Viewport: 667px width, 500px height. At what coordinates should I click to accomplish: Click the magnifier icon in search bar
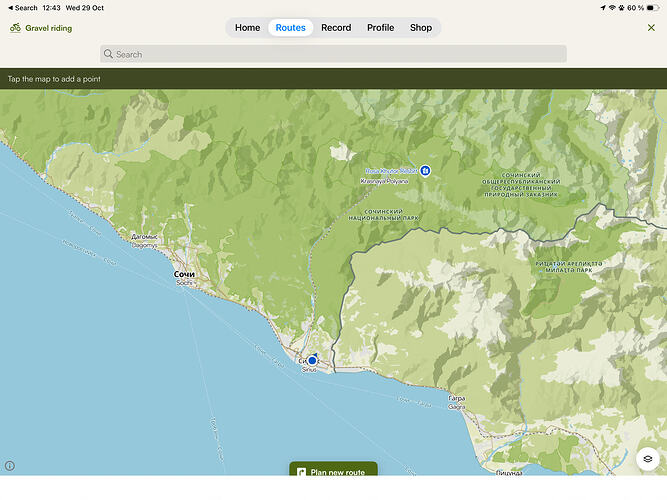point(108,54)
